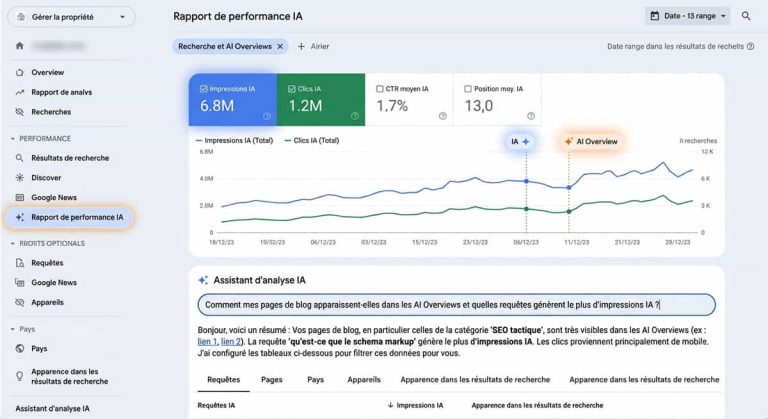
Task: Click the calendar icon in date range button
Action: (x=654, y=16)
